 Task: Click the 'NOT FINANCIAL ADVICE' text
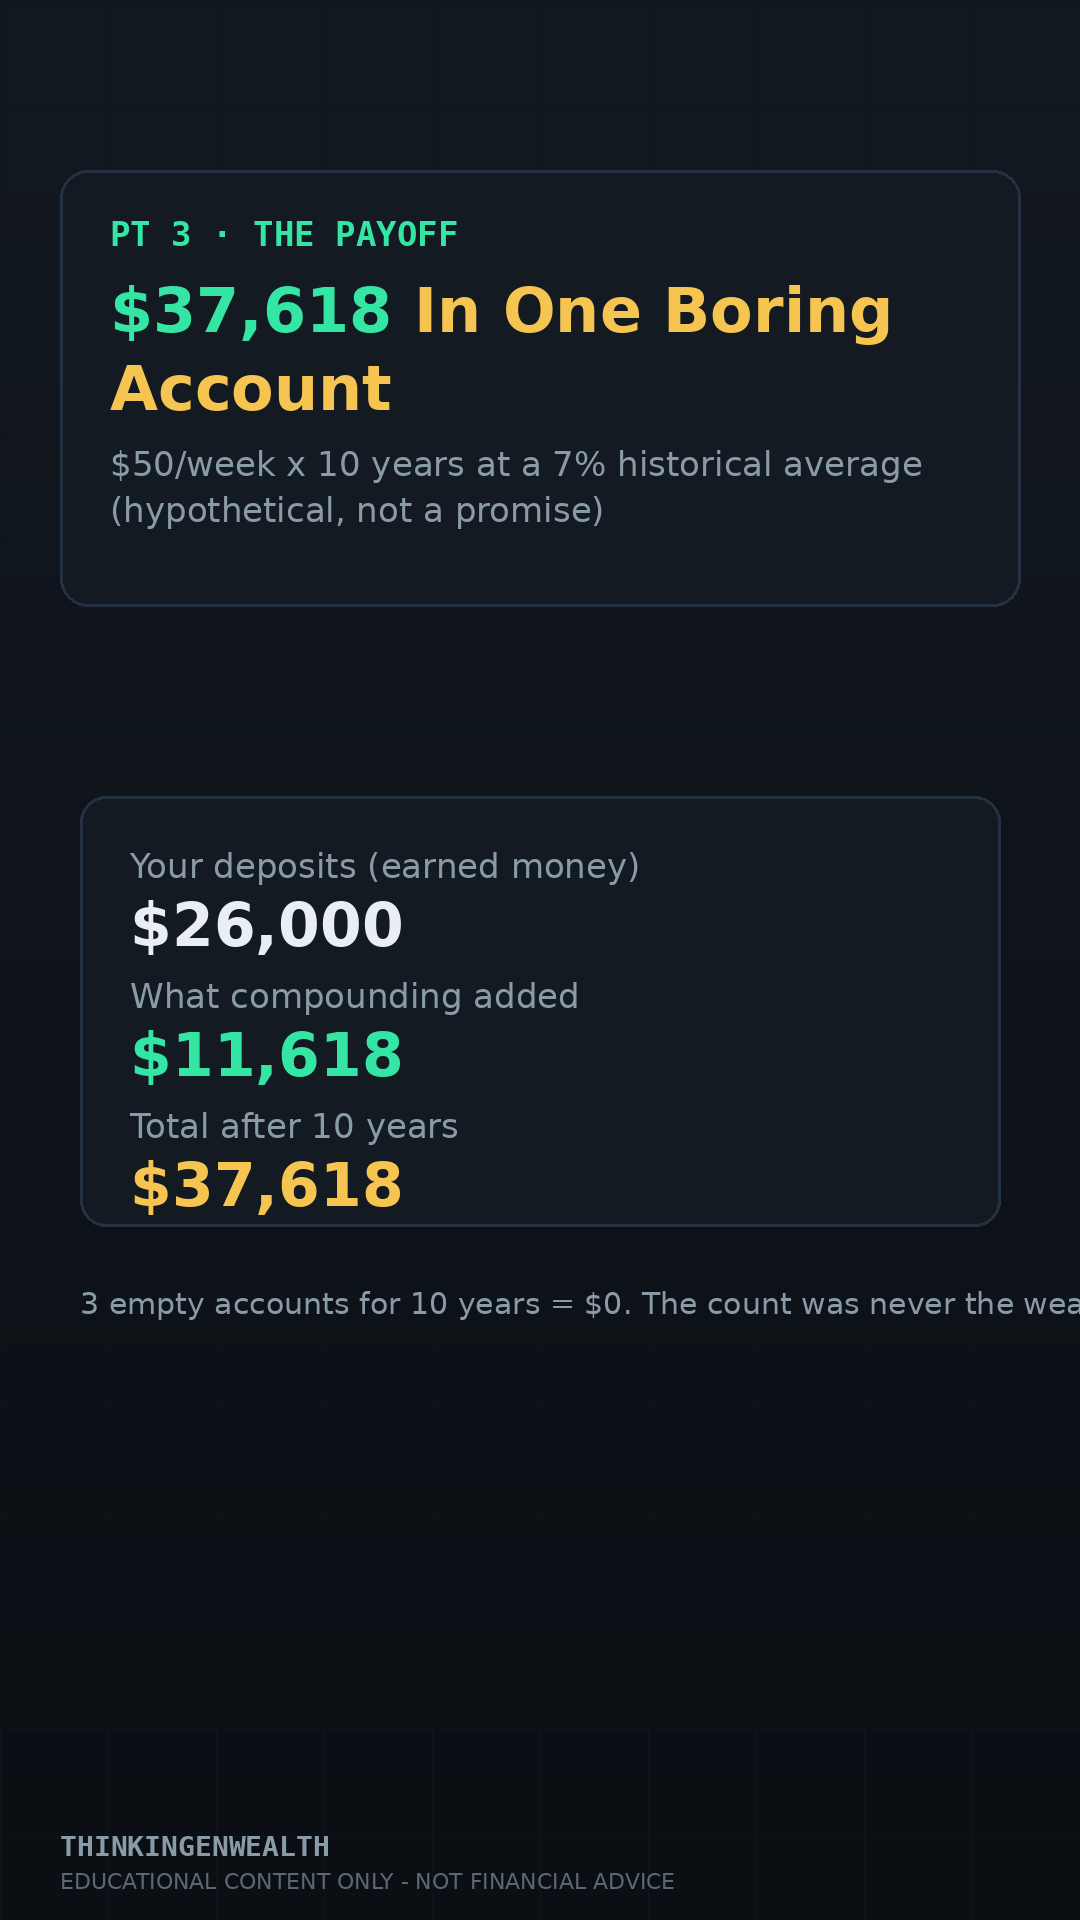coord(545,1882)
